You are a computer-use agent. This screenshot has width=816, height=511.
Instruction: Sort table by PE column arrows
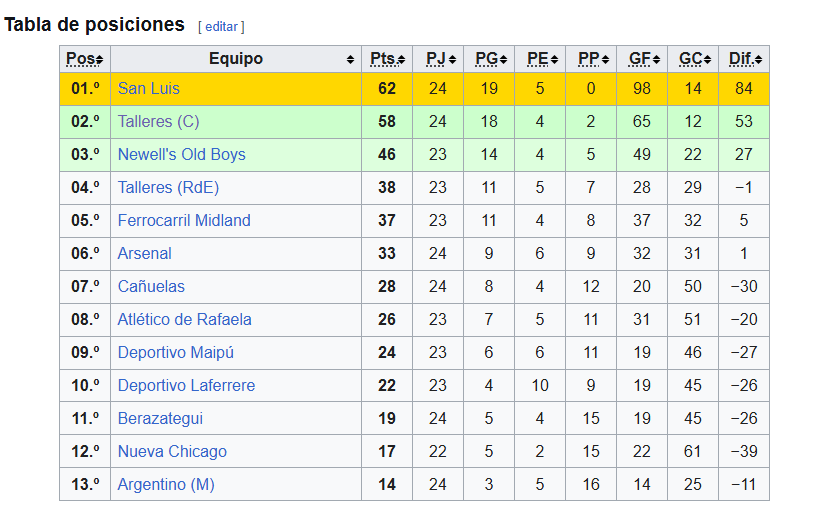pos(554,59)
